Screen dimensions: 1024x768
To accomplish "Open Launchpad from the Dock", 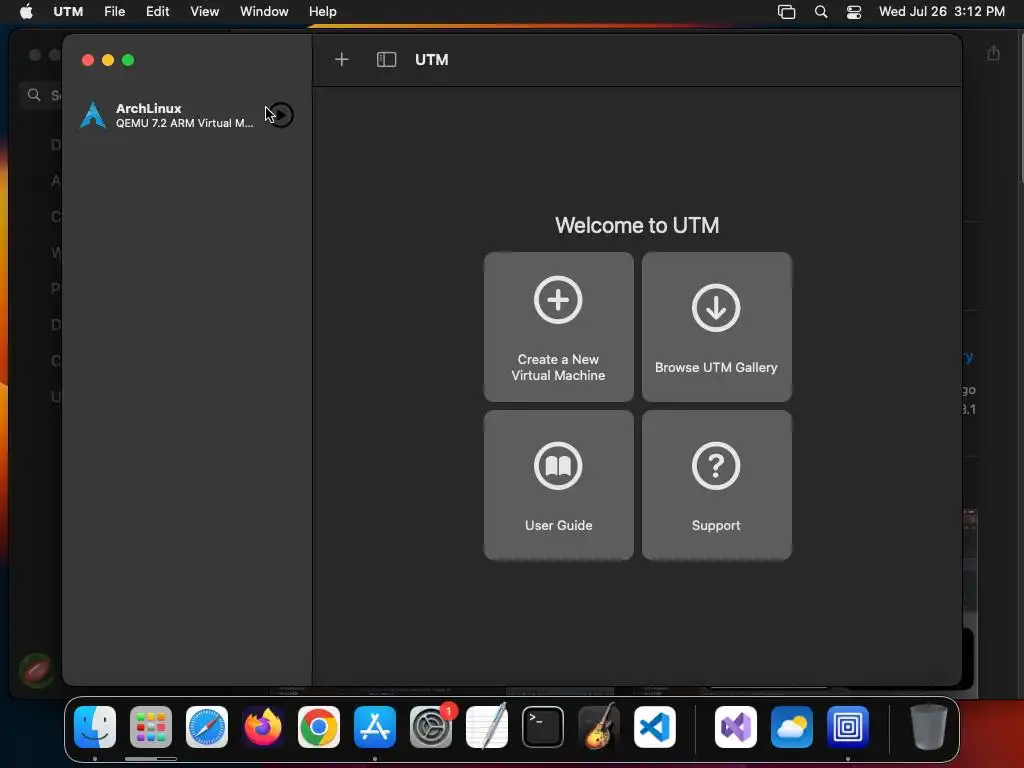I will pos(151,727).
